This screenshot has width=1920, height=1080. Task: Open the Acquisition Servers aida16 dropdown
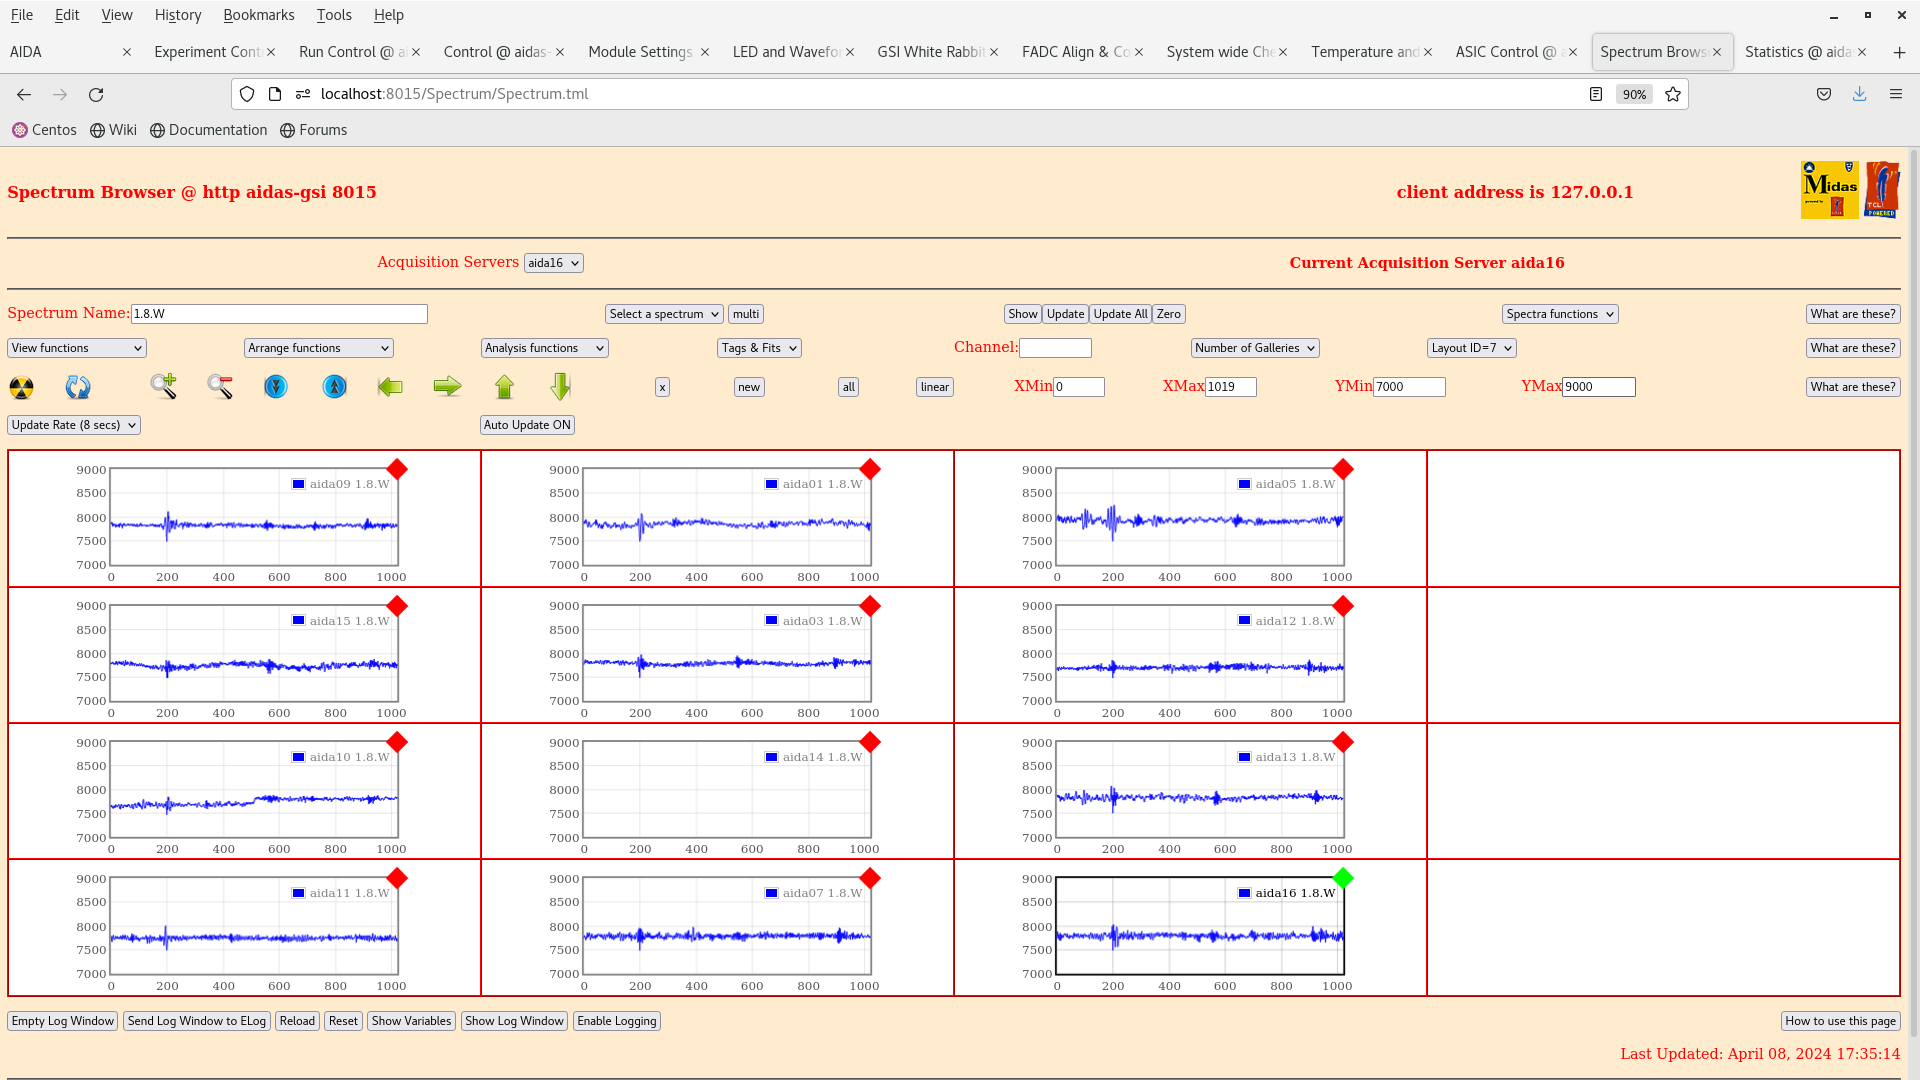point(553,263)
